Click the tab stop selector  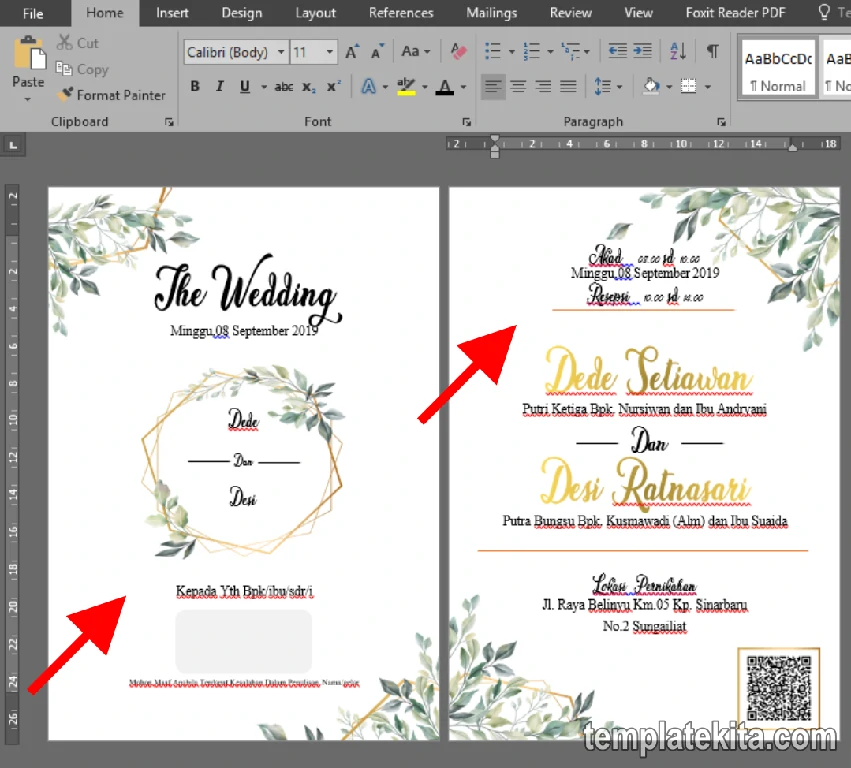pos(13,145)
